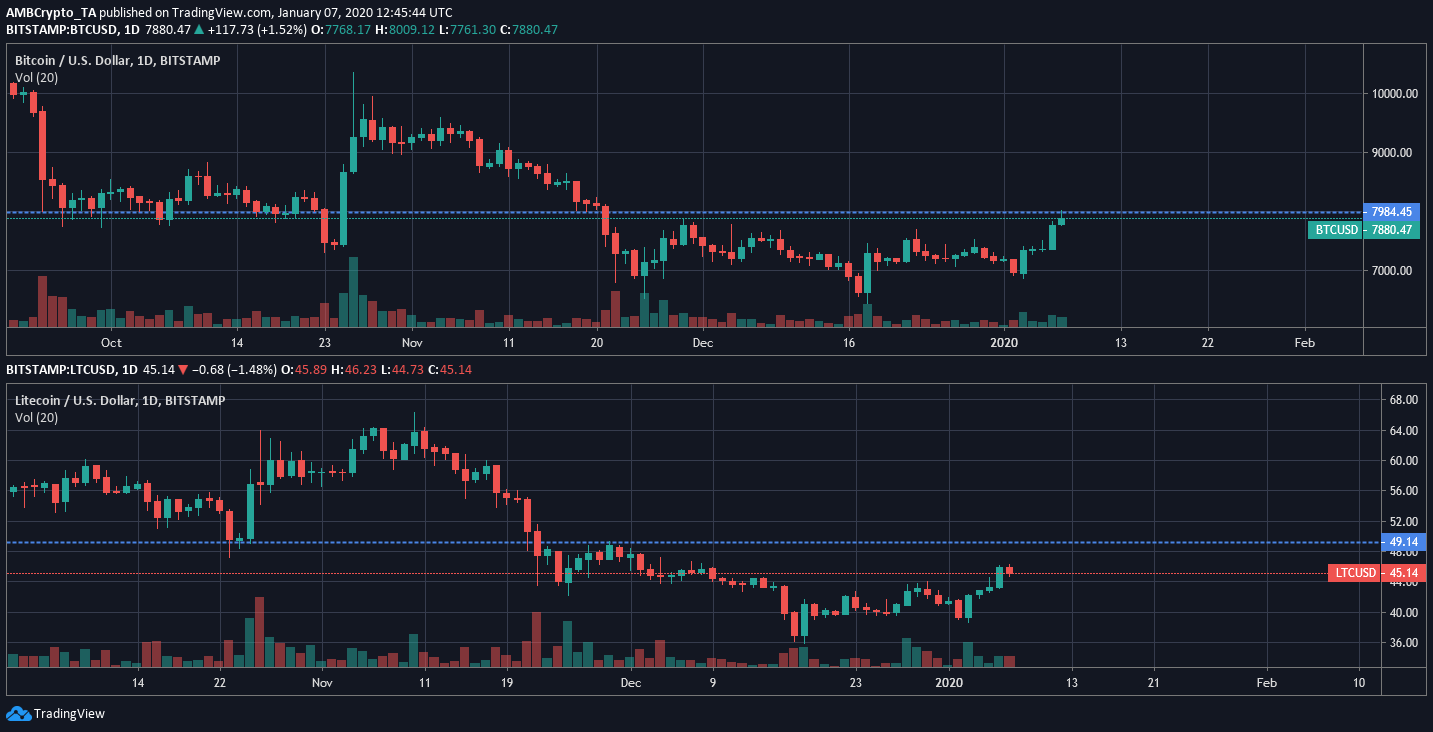
Task: Click the TradingView cloud logo icon
Action: pos(18,713)
